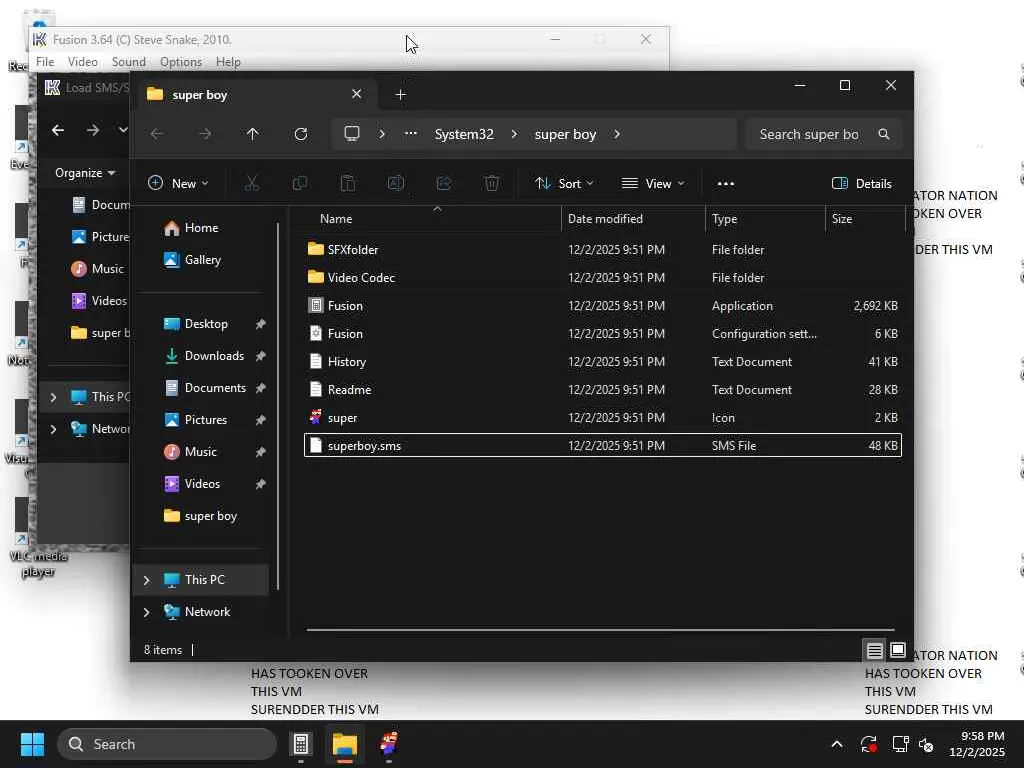
Task: Click the Delete trash icon
Action: [x=492, y=184]
